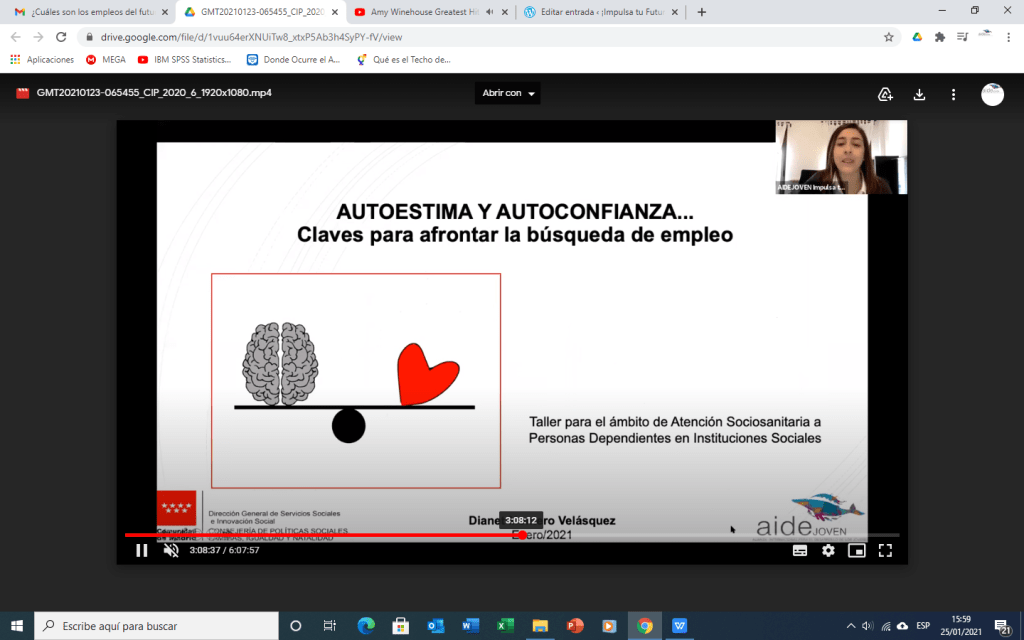Switch to the 'Editar entrada' WordPress tab
This screenshot has width=1024, height=640.
pos(596,12)
